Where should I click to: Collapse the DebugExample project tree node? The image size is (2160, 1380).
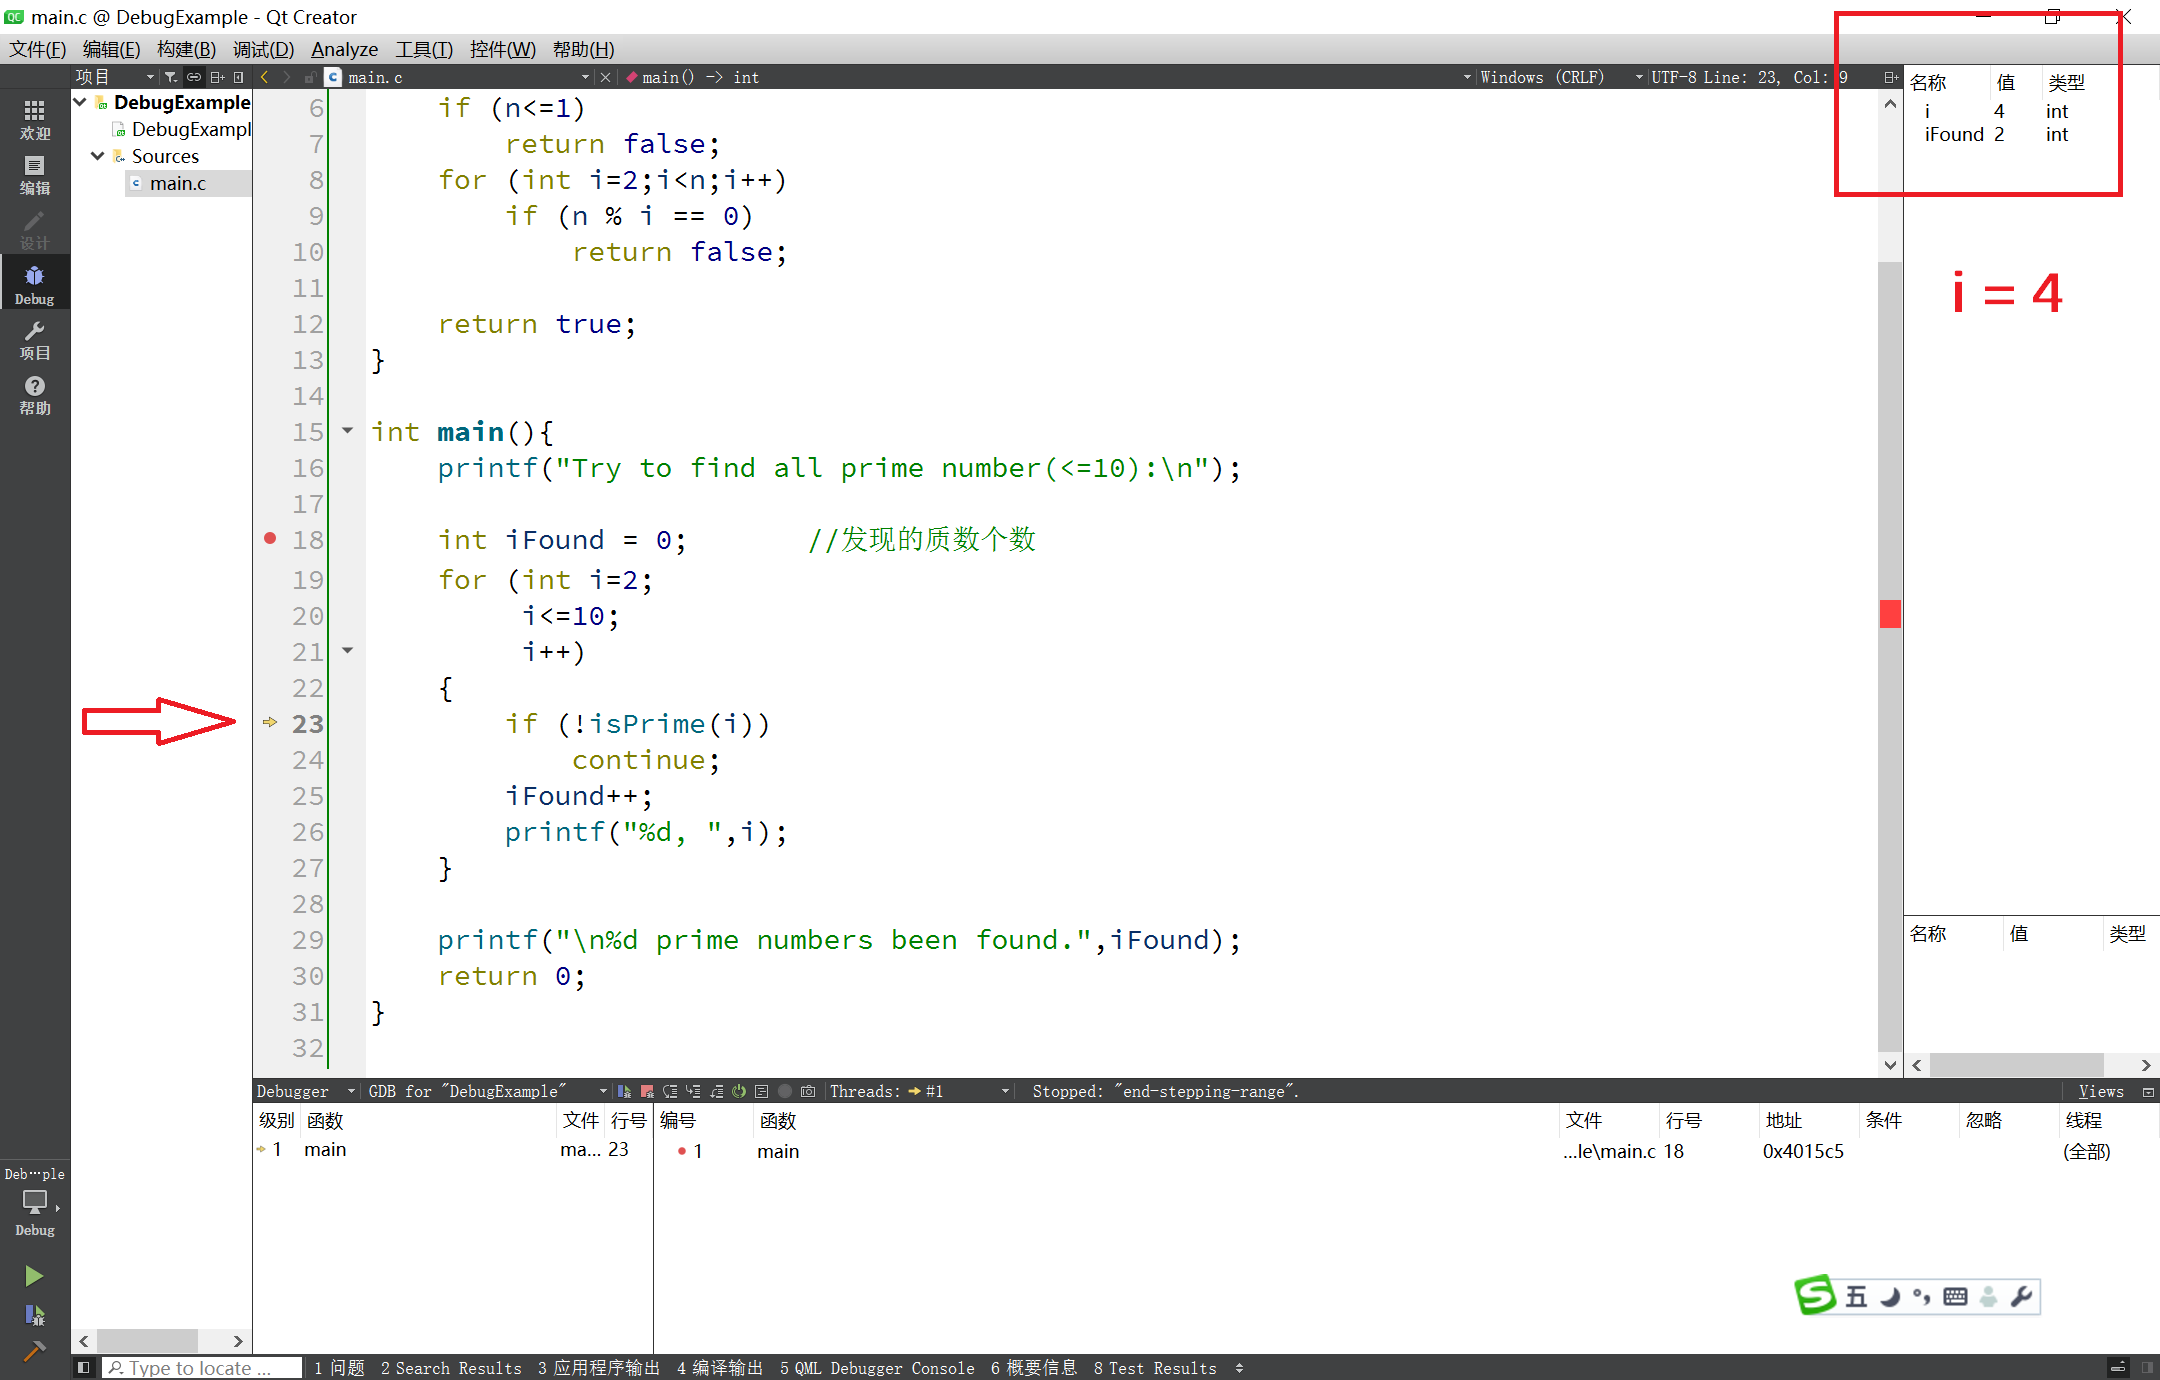[x=80, y=102]
